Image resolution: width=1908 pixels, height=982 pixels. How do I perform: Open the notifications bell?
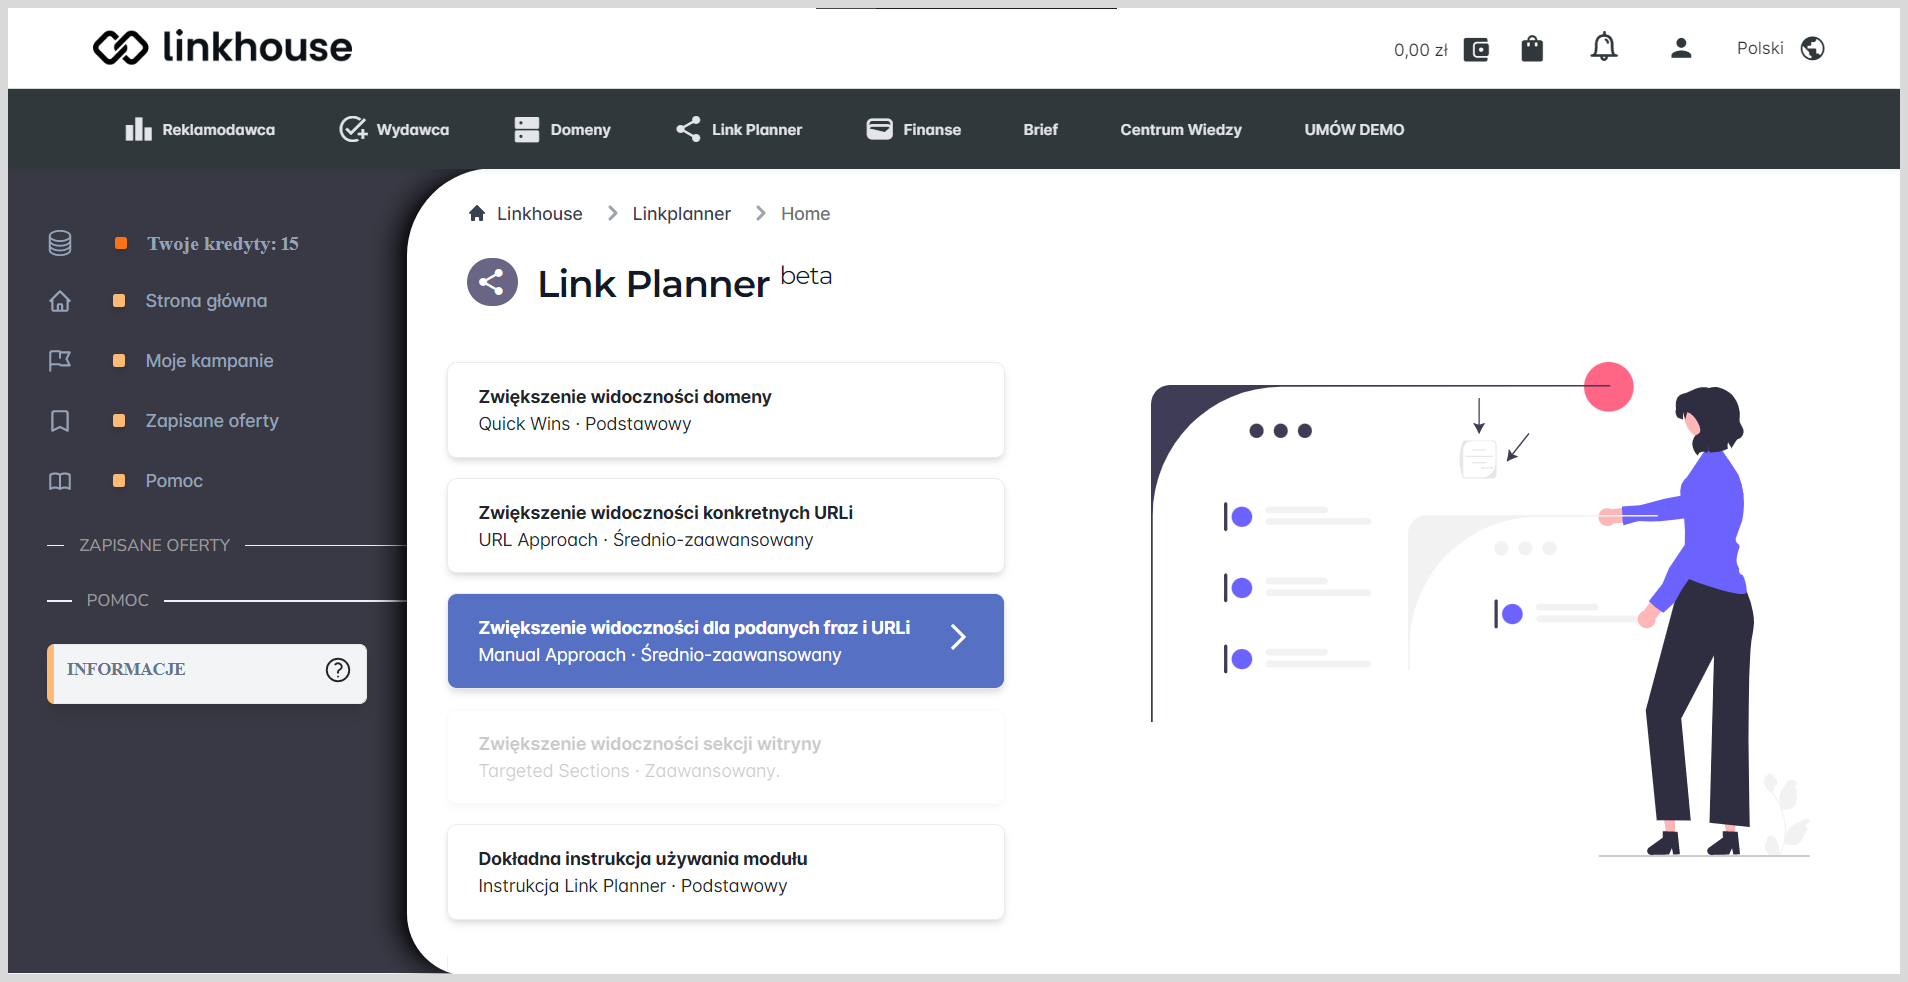point(1604,47)
